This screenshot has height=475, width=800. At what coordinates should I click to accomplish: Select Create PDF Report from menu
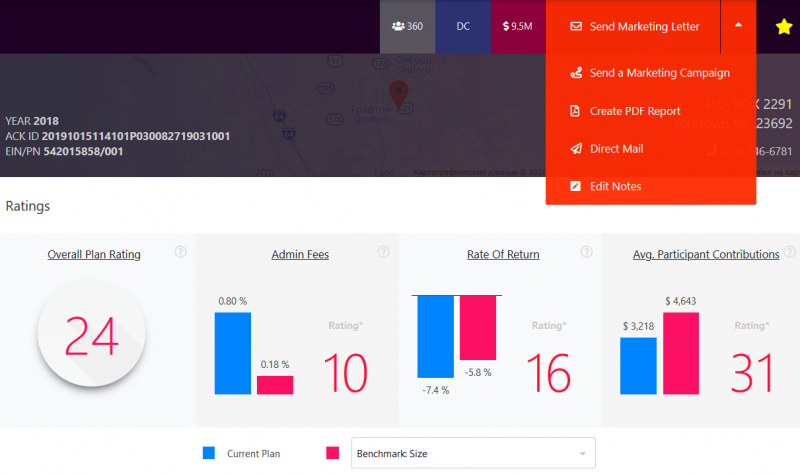[635, 111]
